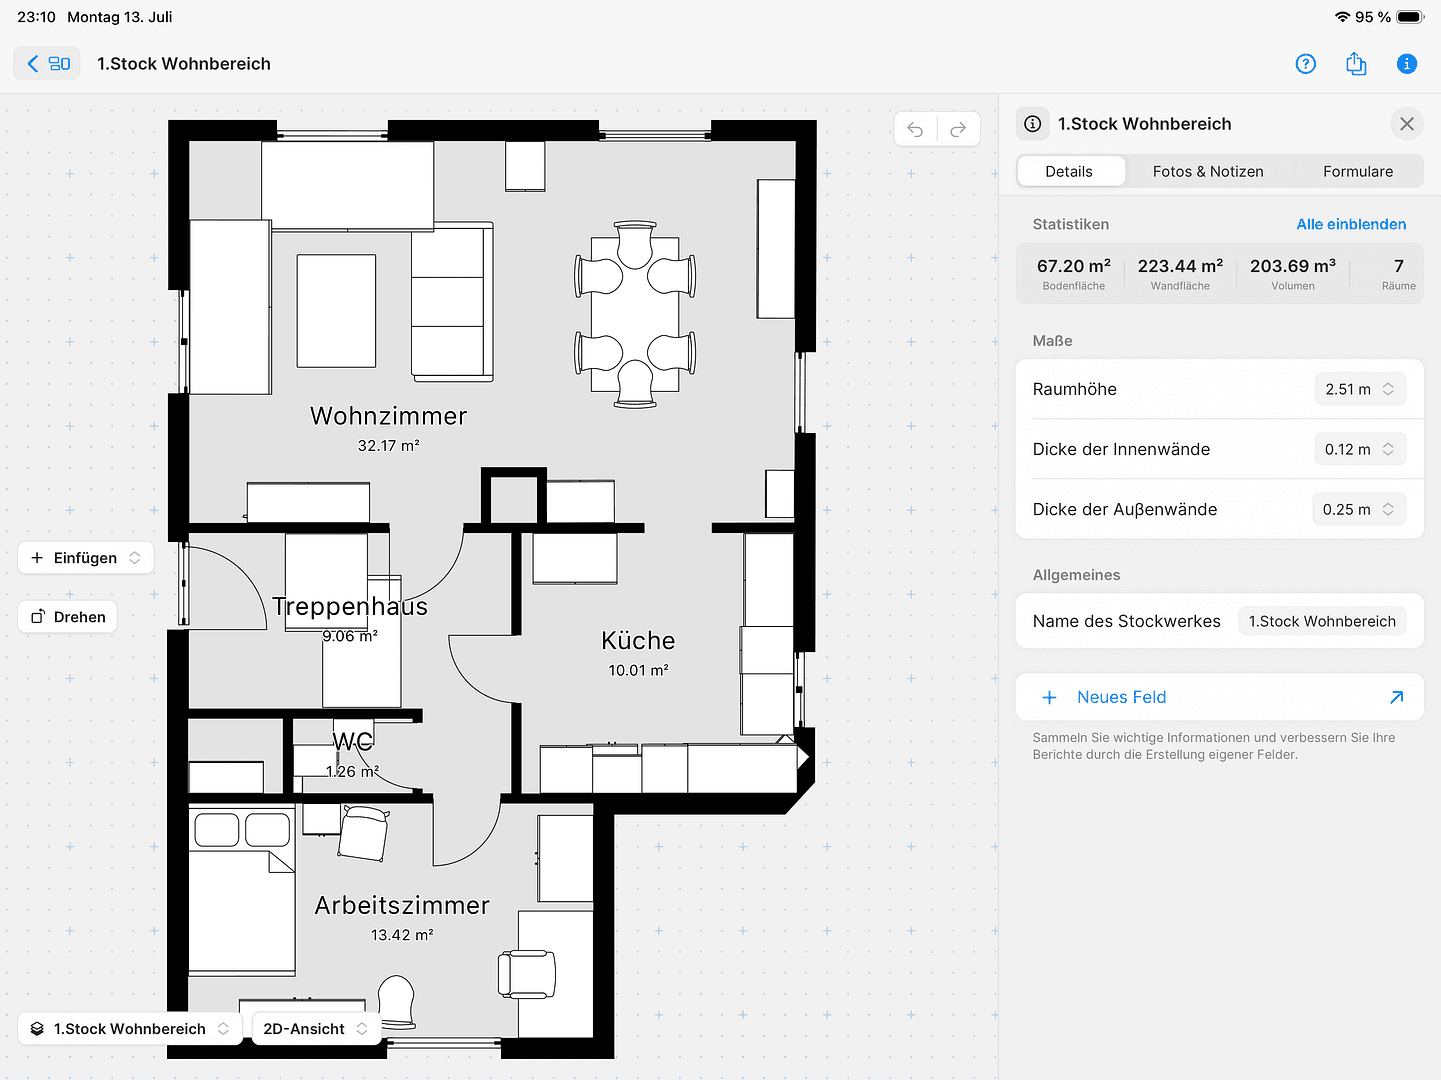Select the Wohnzimmer room label
Viewport: 1441px width, 1080px height.
point(388,416)
